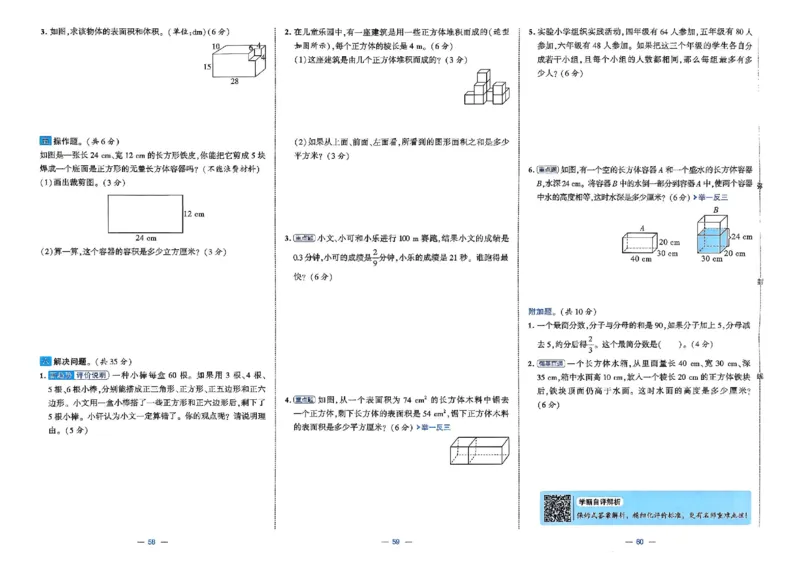Click the fraction 2/3 in the 附加题
800x566 pixels.
click(x=591, y=344)
